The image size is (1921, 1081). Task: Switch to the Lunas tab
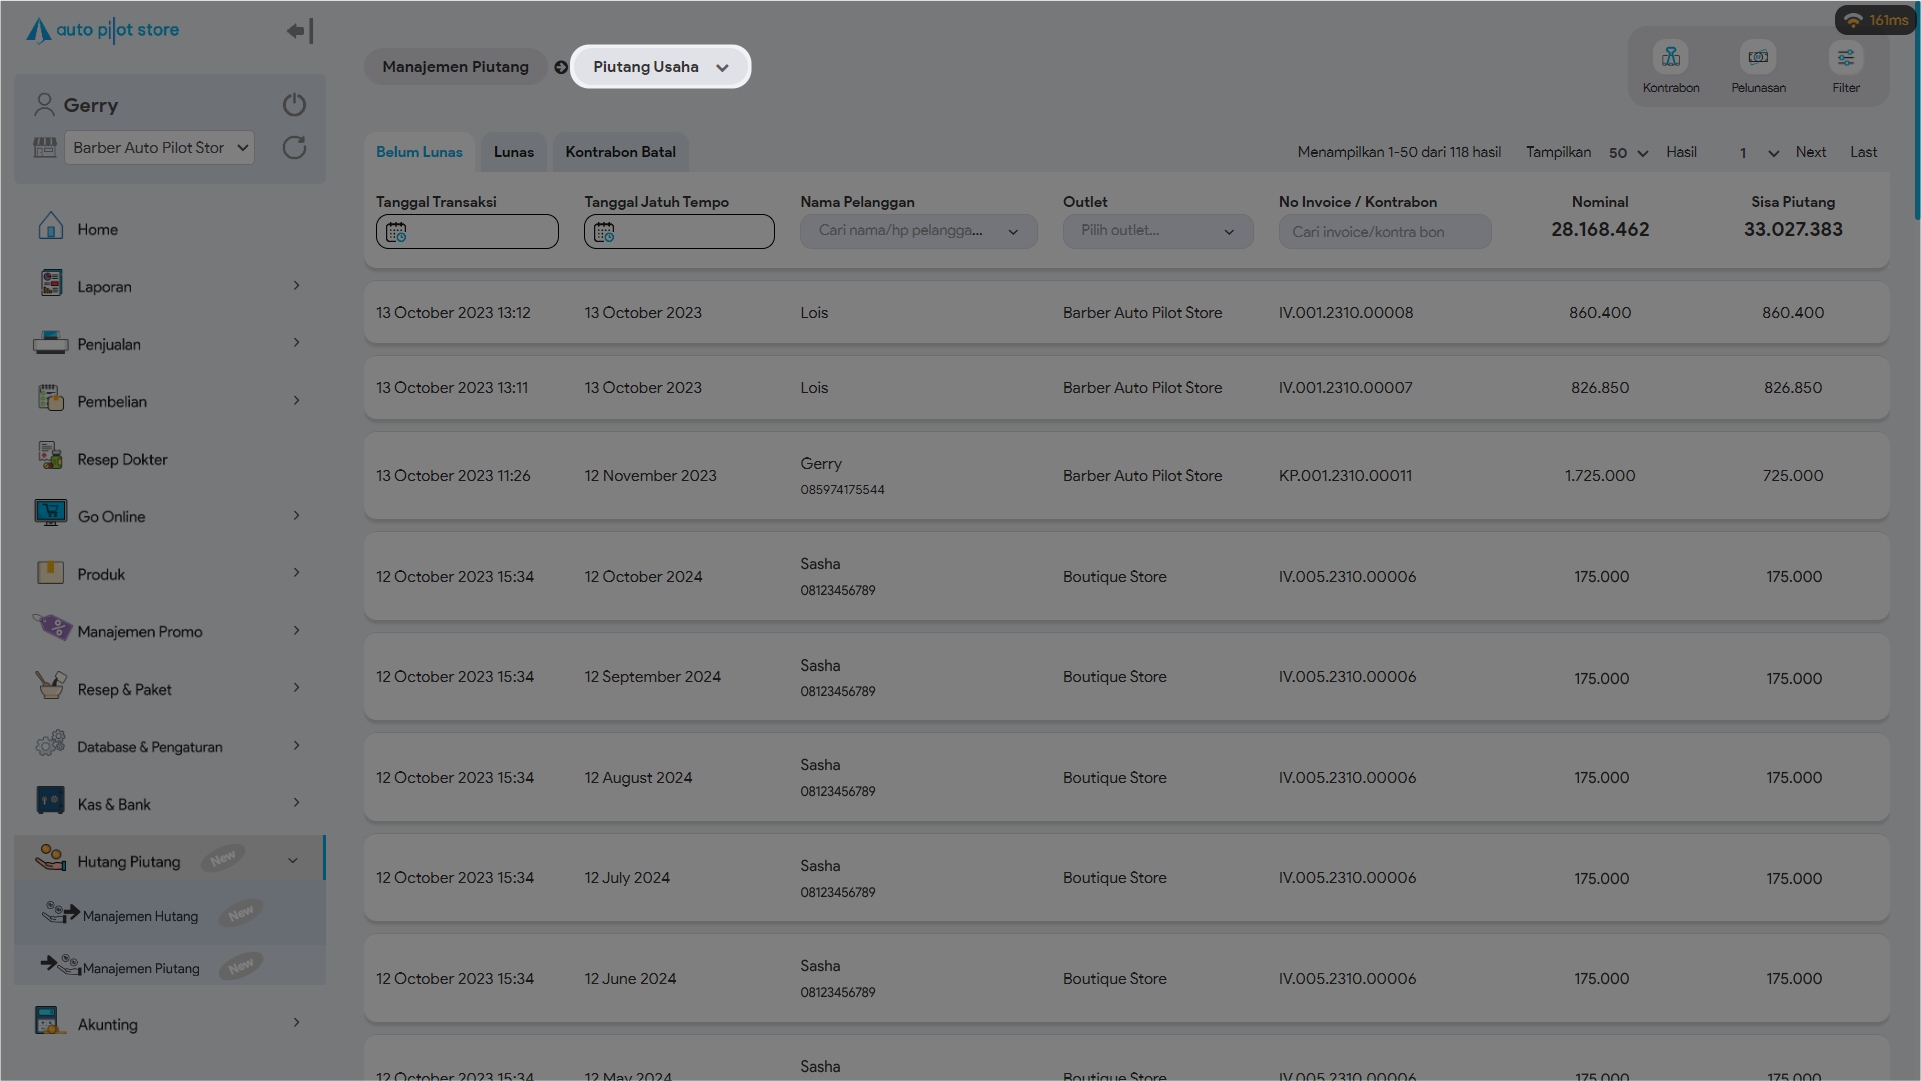513,152
